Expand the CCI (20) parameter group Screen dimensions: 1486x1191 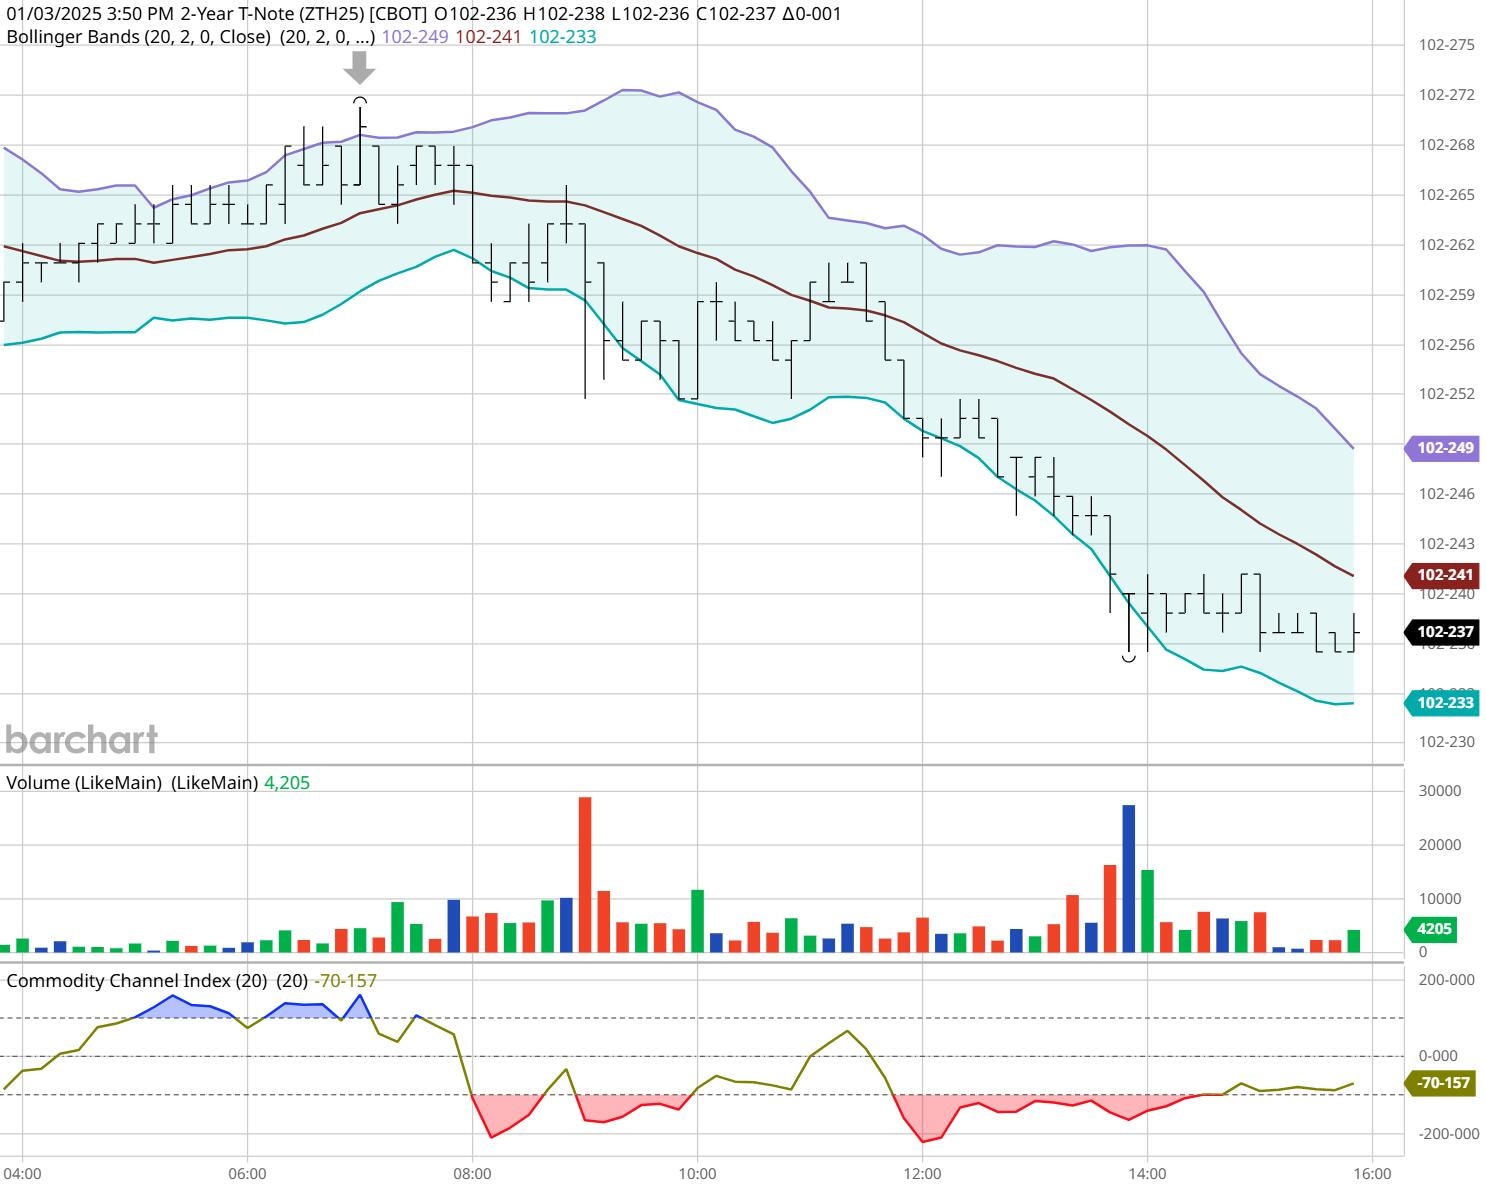[290, 982]
